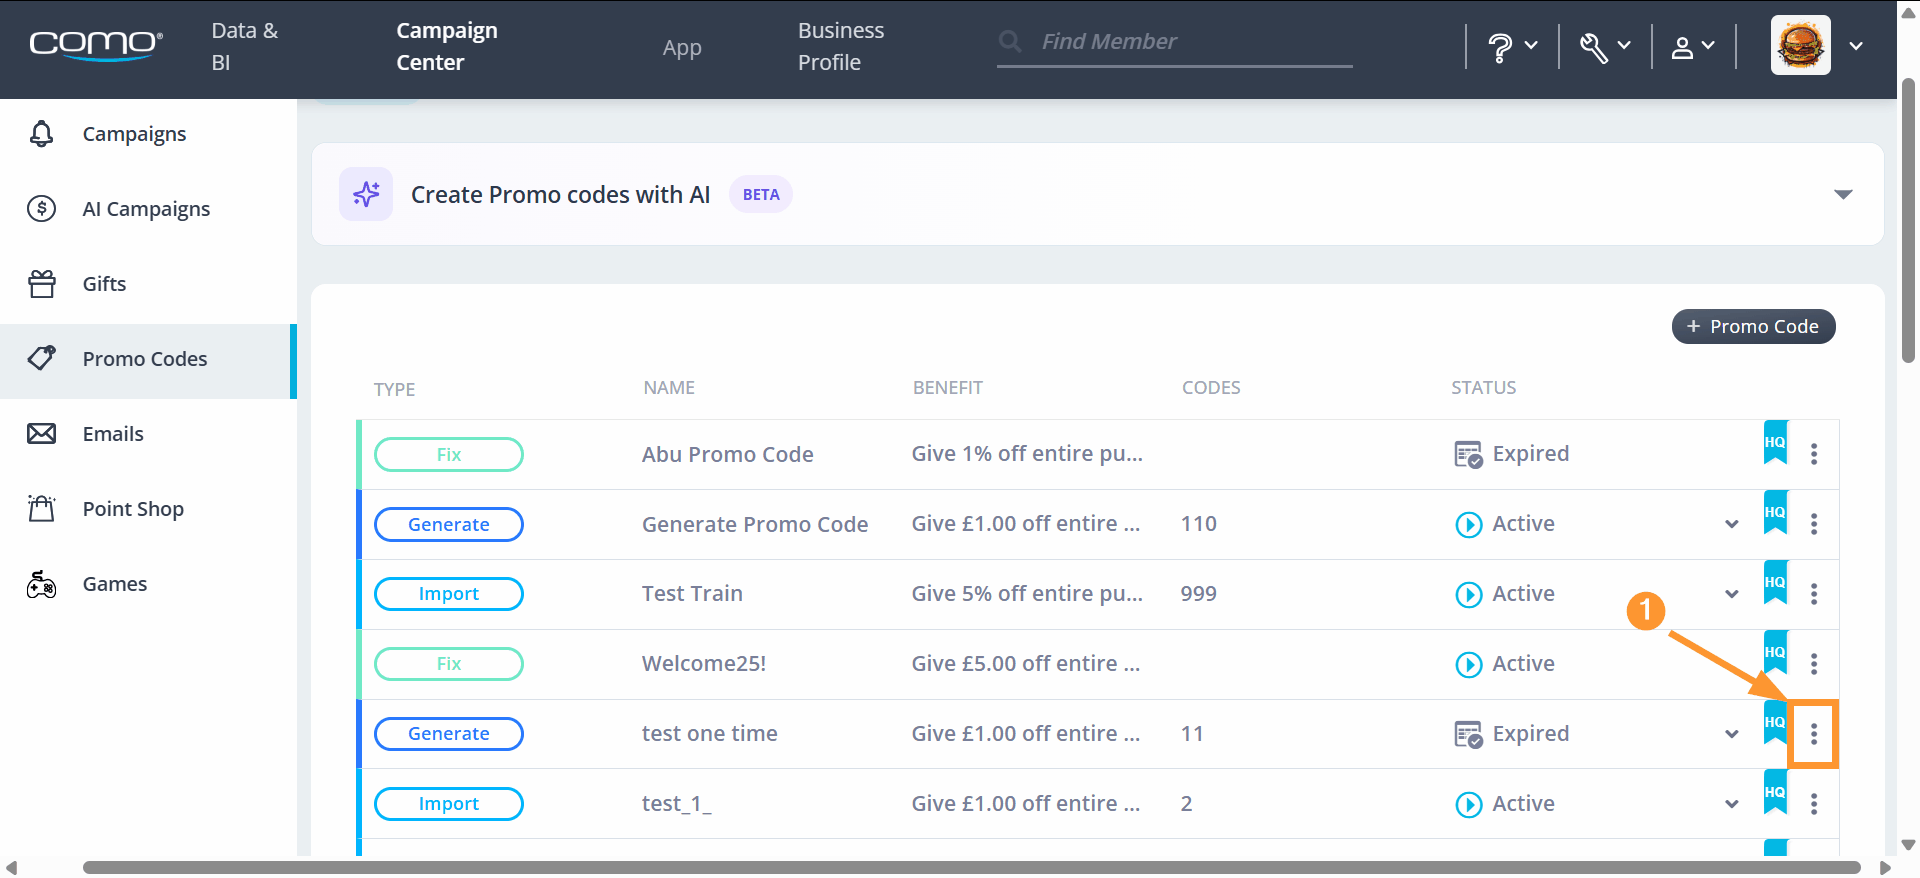Go to AI Campaigns in sidebar

coord(148,209)
